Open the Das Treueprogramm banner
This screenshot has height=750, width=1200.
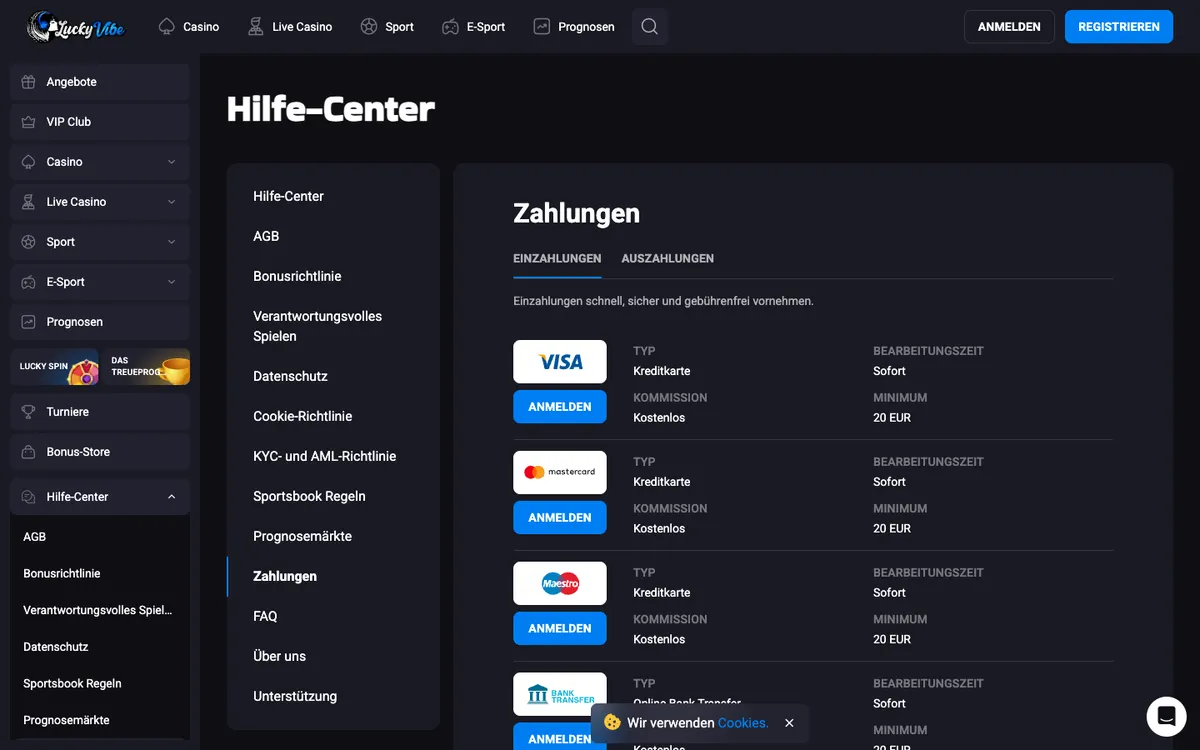(x=146, y=367)
